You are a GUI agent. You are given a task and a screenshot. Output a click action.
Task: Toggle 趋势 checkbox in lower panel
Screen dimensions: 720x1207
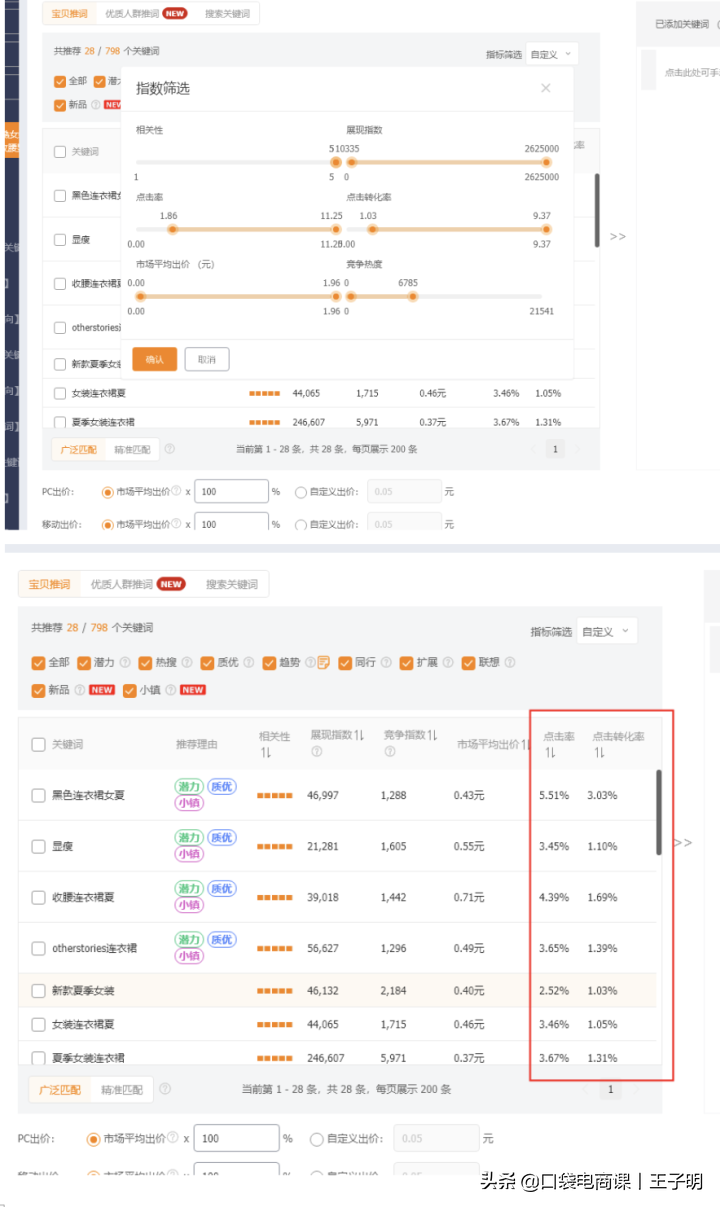(270, 663)
